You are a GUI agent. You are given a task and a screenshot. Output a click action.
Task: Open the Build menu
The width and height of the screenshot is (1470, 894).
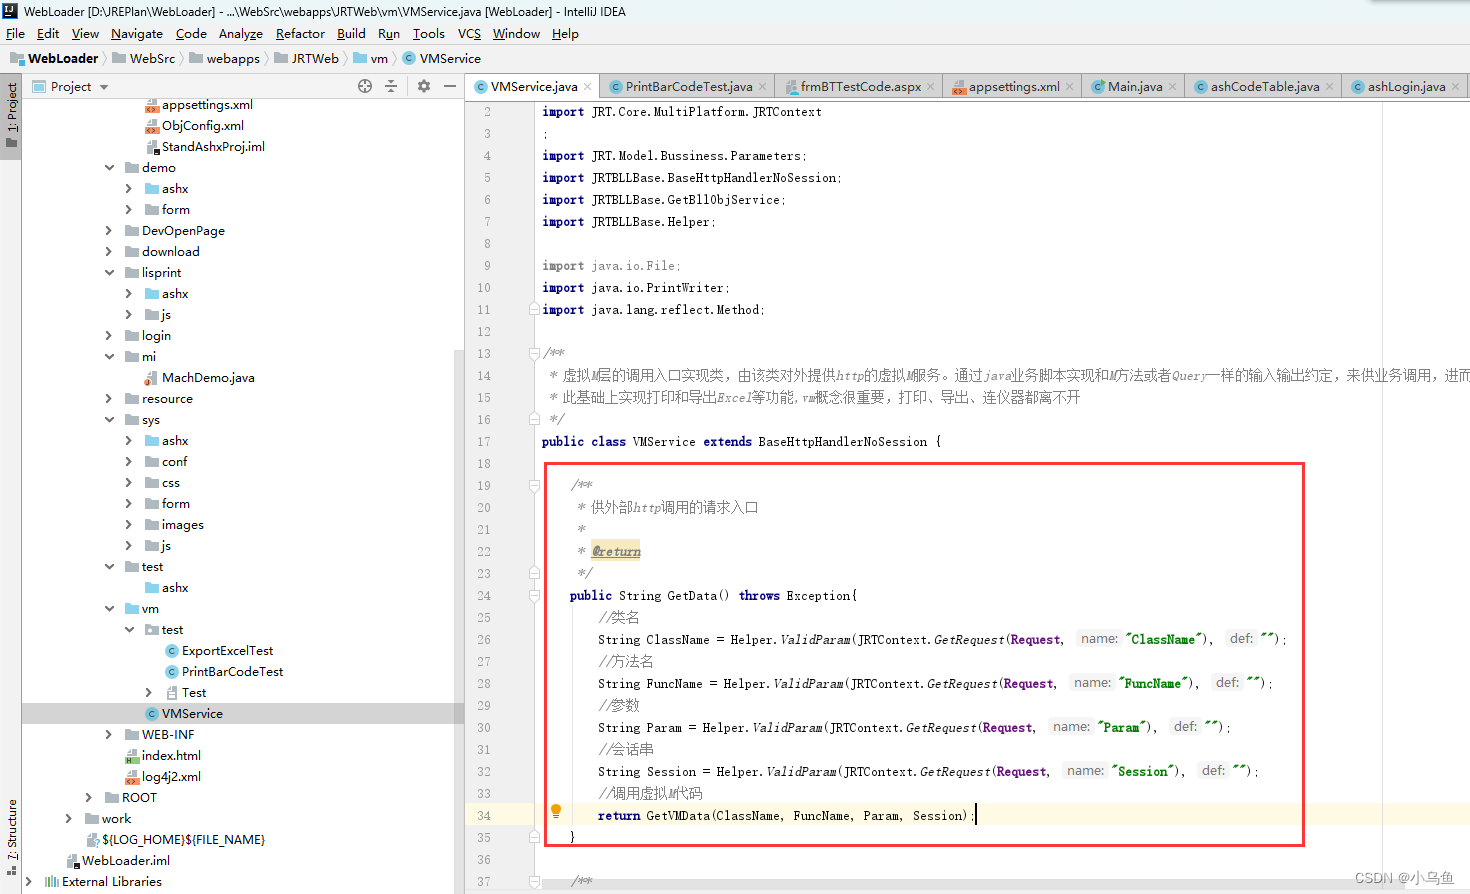click(351, 34)
